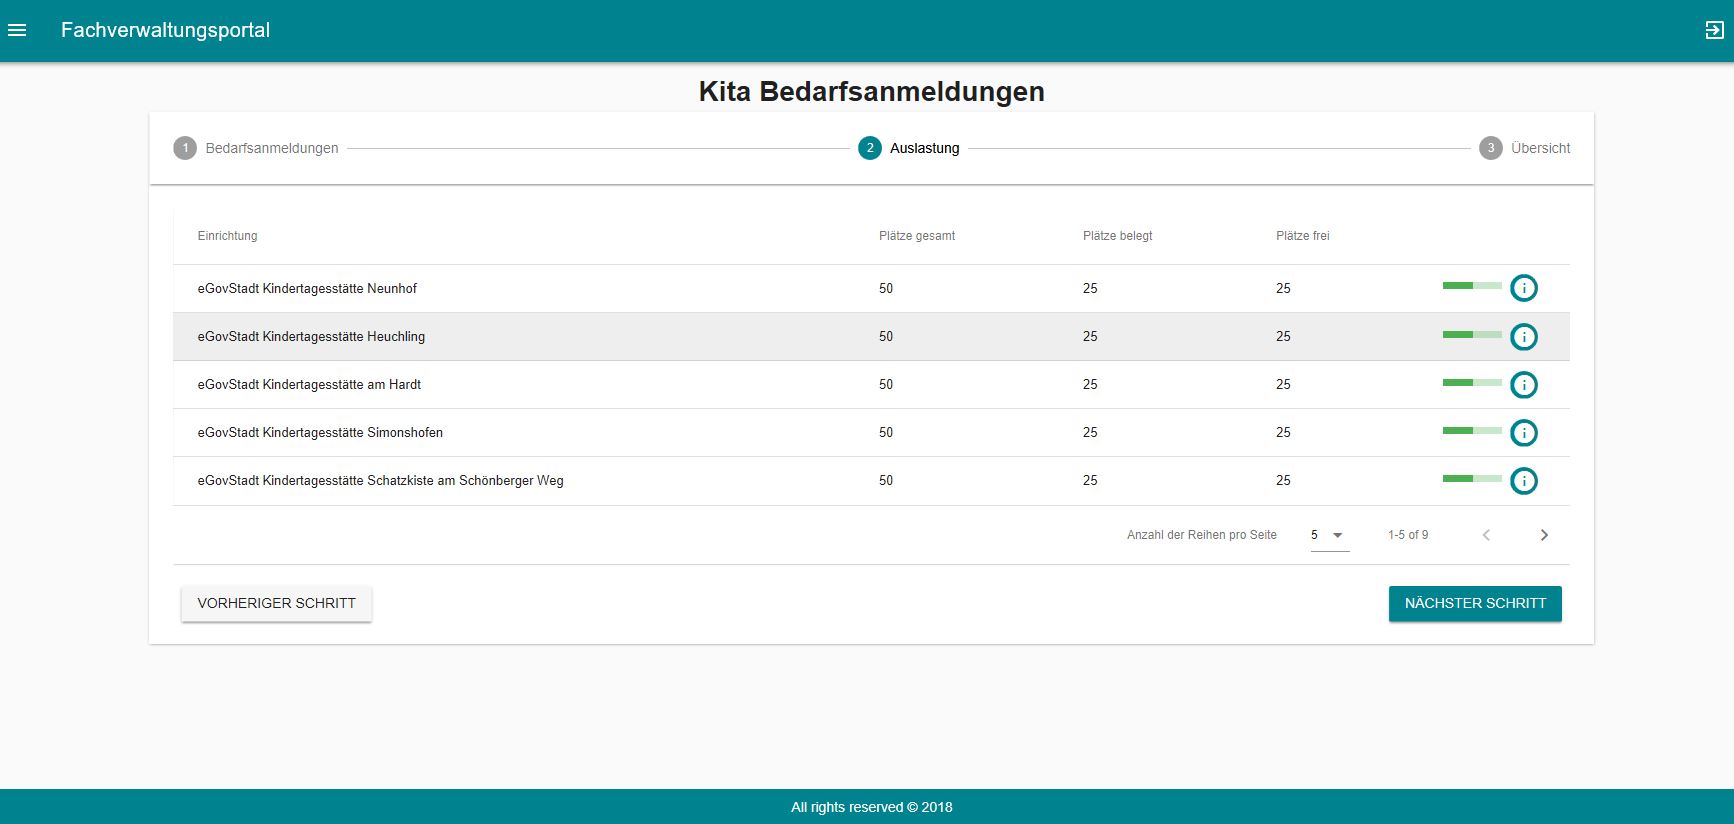Viewport: 1734px width, 824px height.
Task: View info for Kindertagesstätte am Hardt
Action: pos(1523,385)
